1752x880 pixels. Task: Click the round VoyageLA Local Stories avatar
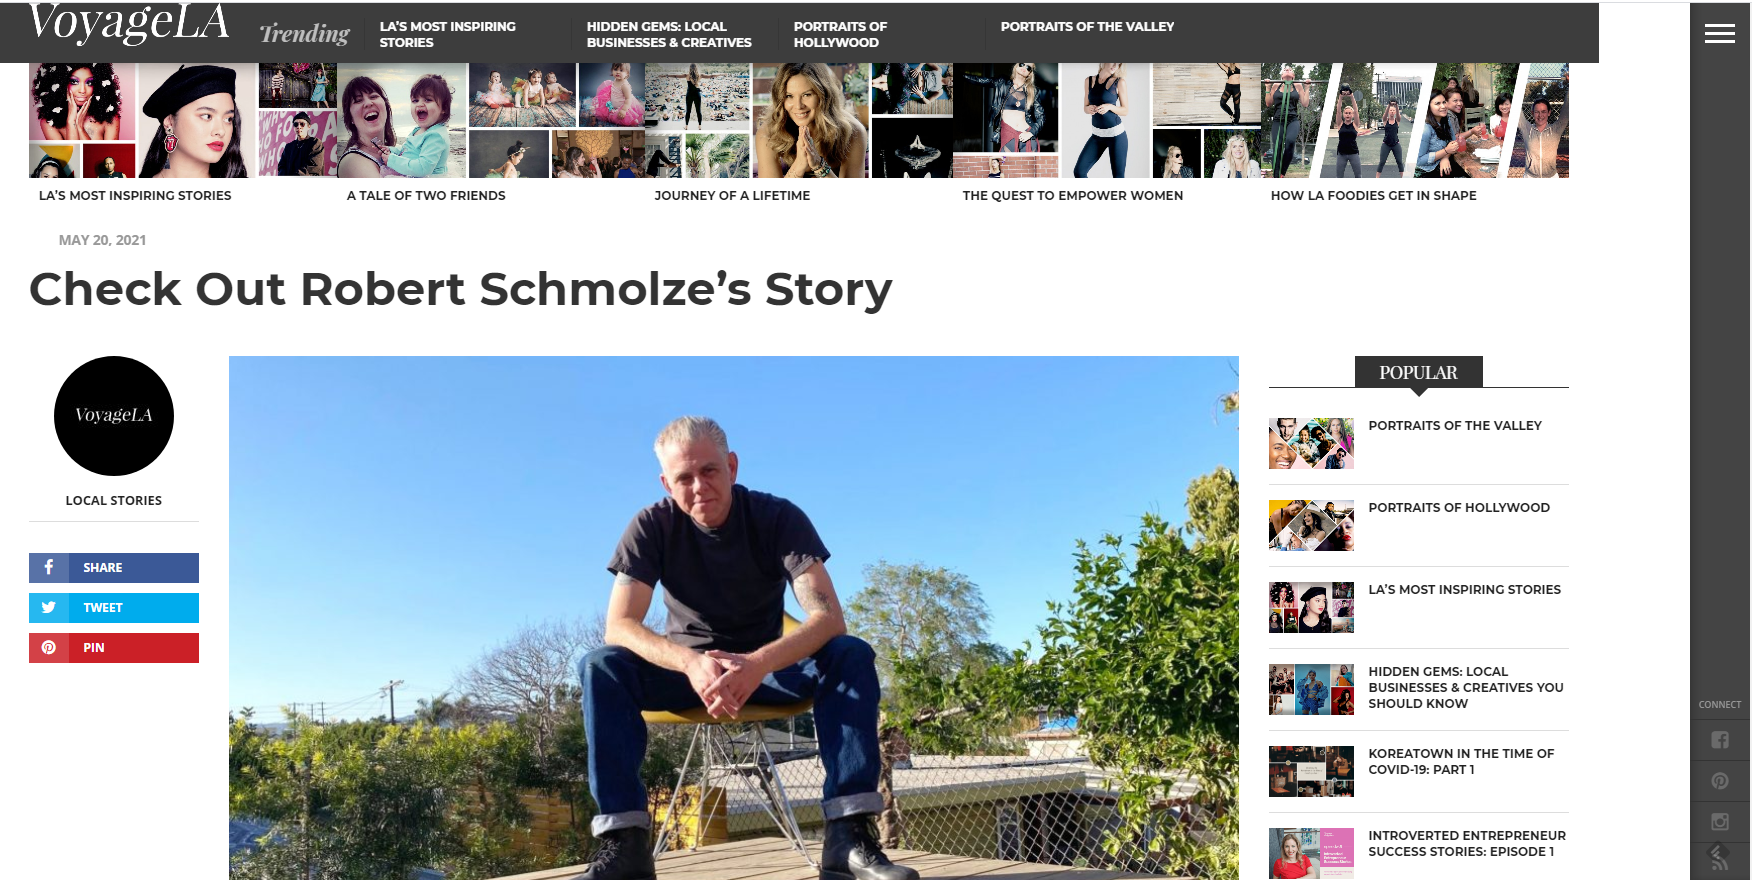coord(114,416)
